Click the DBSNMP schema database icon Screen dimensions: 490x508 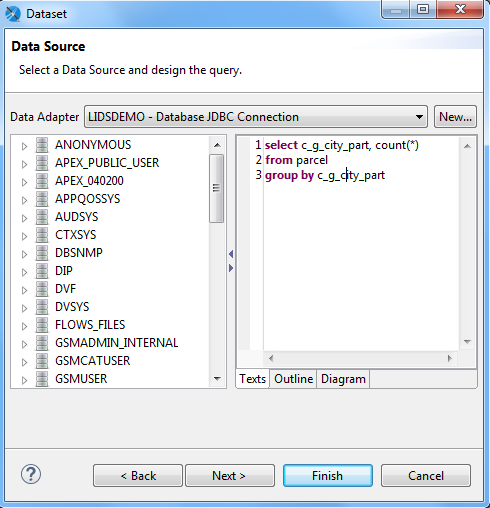(x=42, y=253)
